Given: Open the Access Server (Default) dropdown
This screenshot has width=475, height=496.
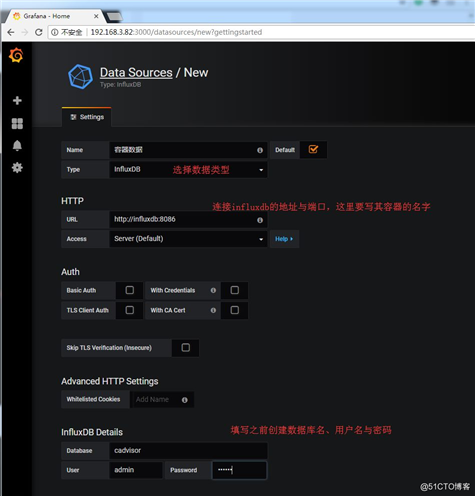Looking at the screenshot, I should (188, 239).
